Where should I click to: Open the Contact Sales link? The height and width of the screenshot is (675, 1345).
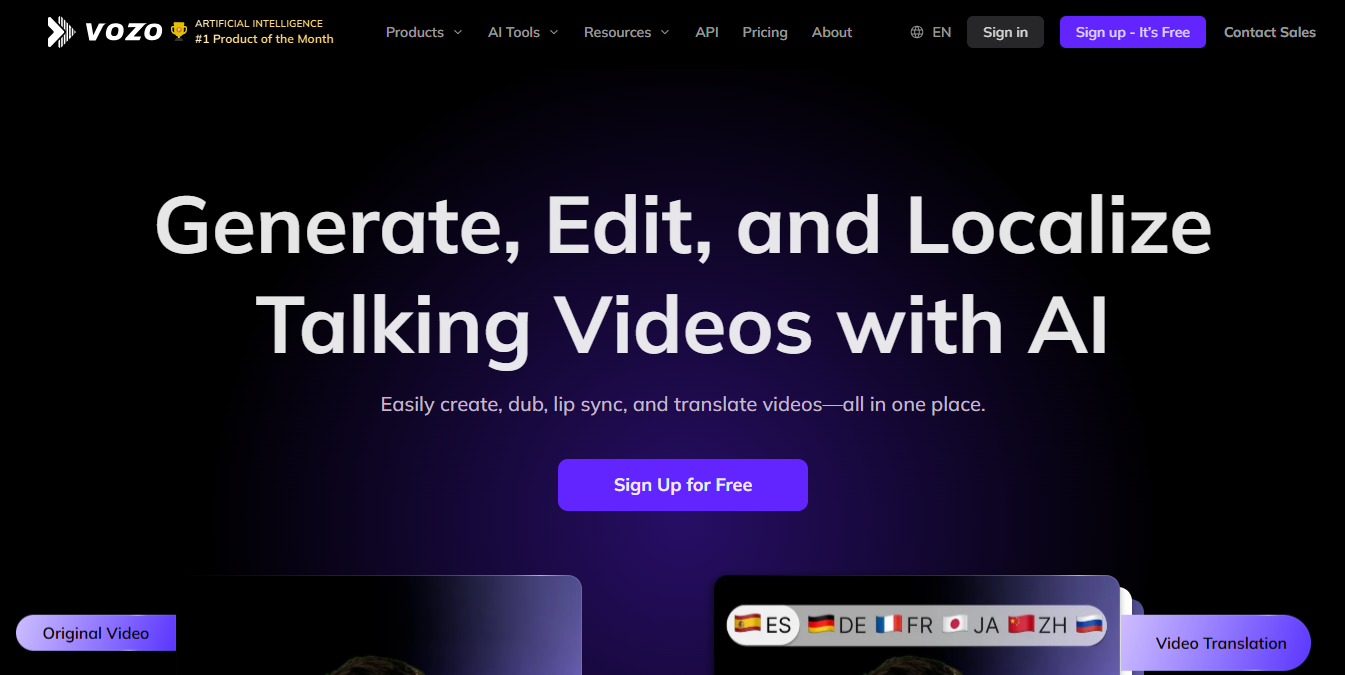tap(1270, 32)
